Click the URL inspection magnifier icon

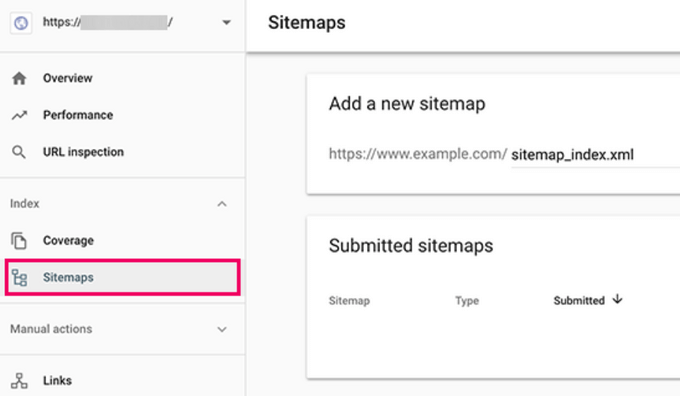click(x=19, y=152)
